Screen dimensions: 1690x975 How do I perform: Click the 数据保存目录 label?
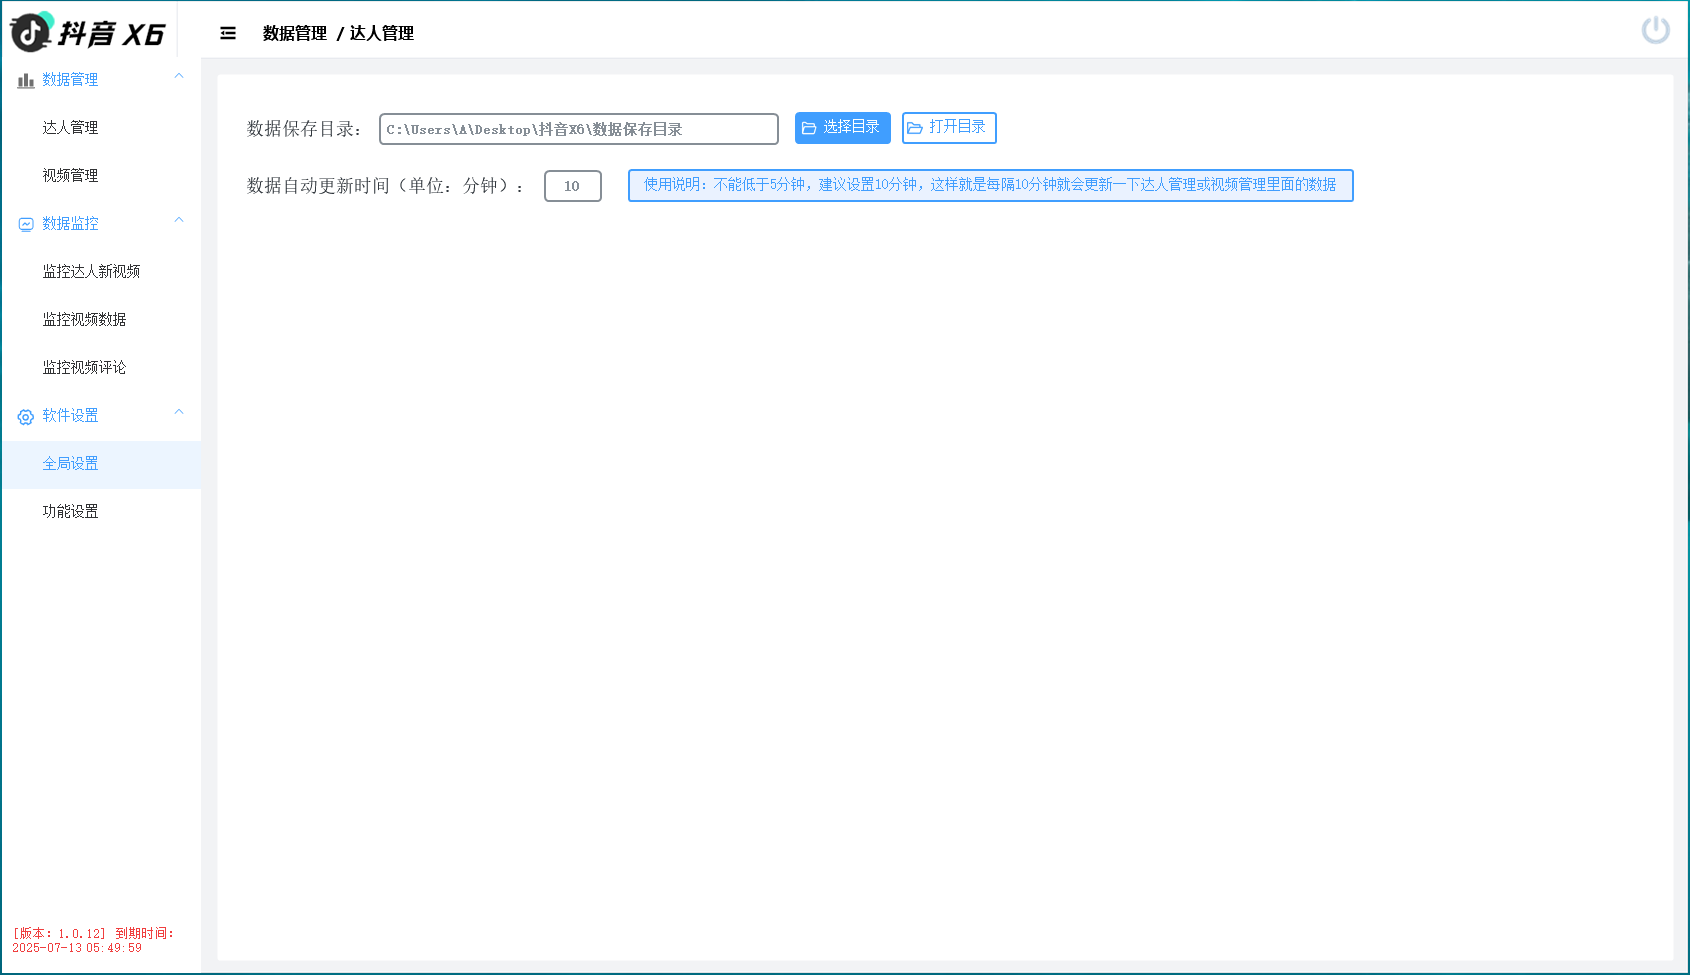tap(304, 129)
